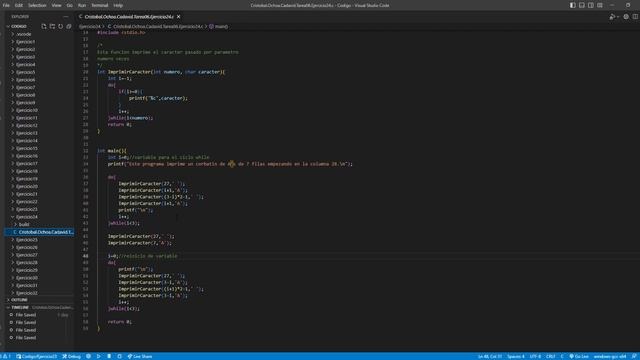Viewport: 640px width, 360px height.
Task: Expand the Ejercicio15 folder
Action: click(27, 148)
